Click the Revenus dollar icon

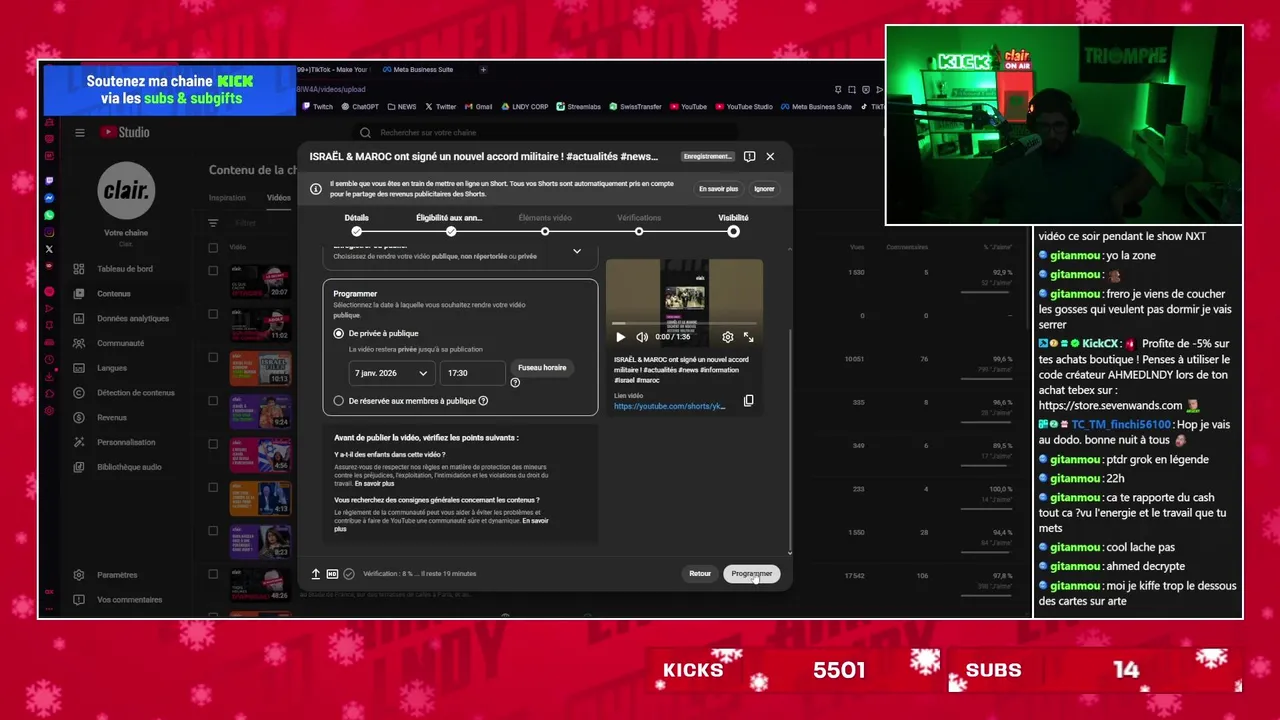[79, 418]
